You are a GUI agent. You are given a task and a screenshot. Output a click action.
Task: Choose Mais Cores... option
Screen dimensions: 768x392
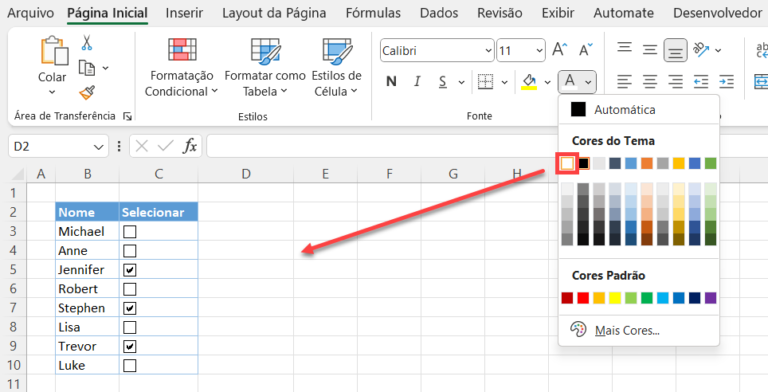pos(627,331)
